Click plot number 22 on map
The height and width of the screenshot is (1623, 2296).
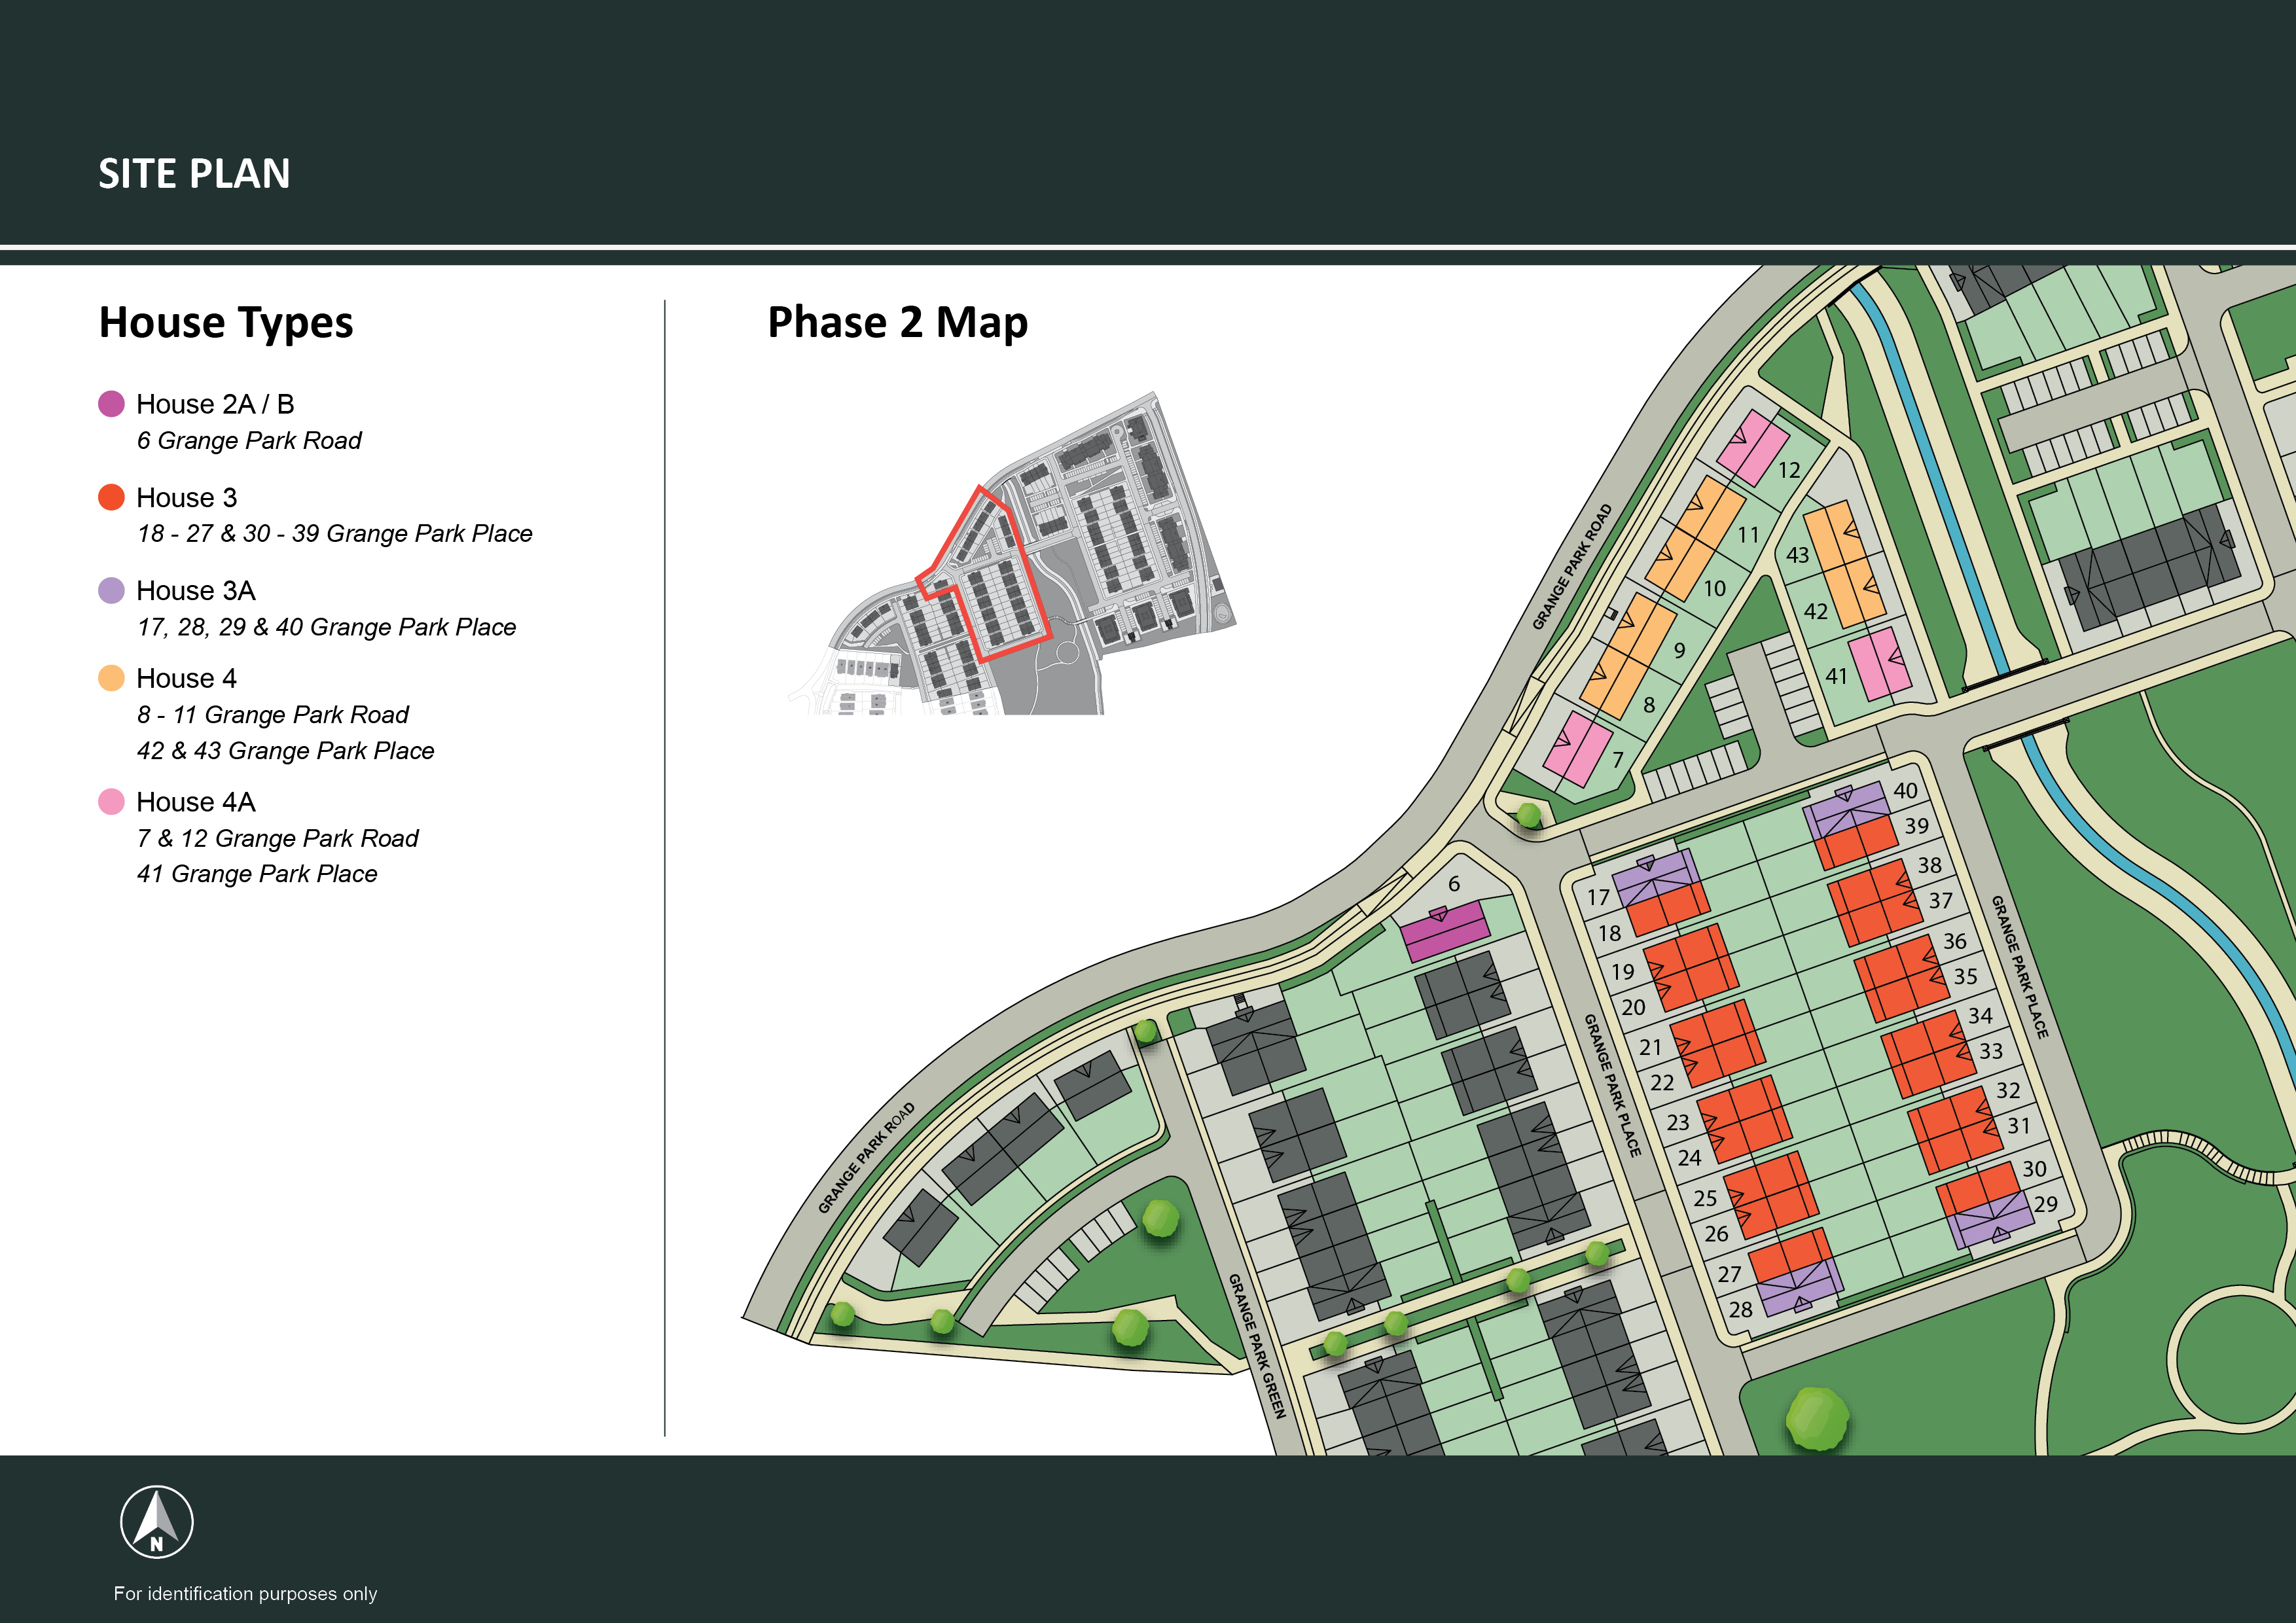(1662, 1083)
